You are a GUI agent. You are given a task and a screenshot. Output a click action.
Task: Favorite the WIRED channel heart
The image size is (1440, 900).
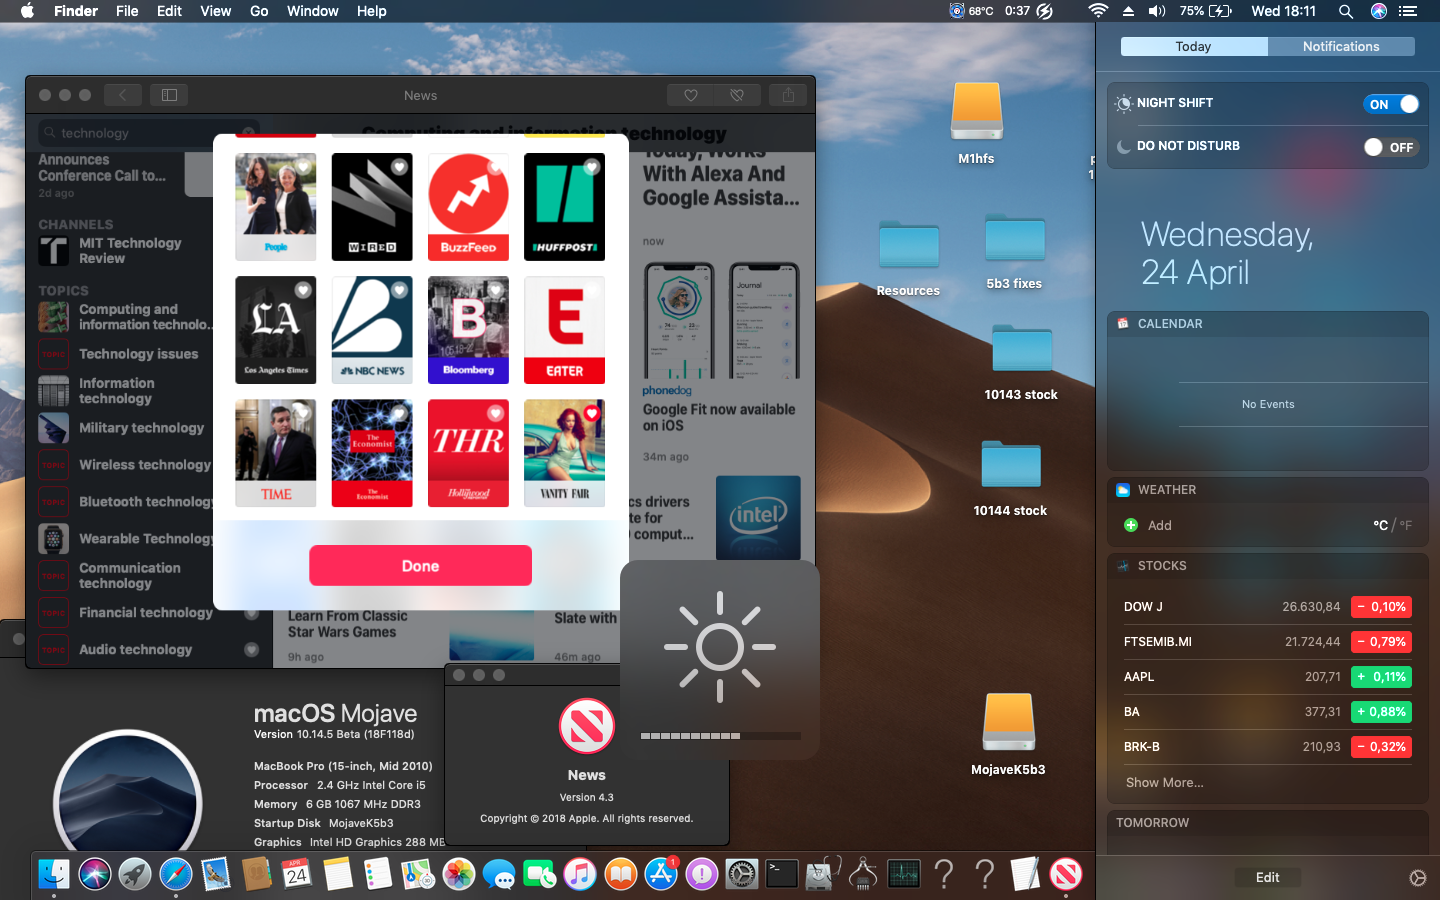[399, 167]
